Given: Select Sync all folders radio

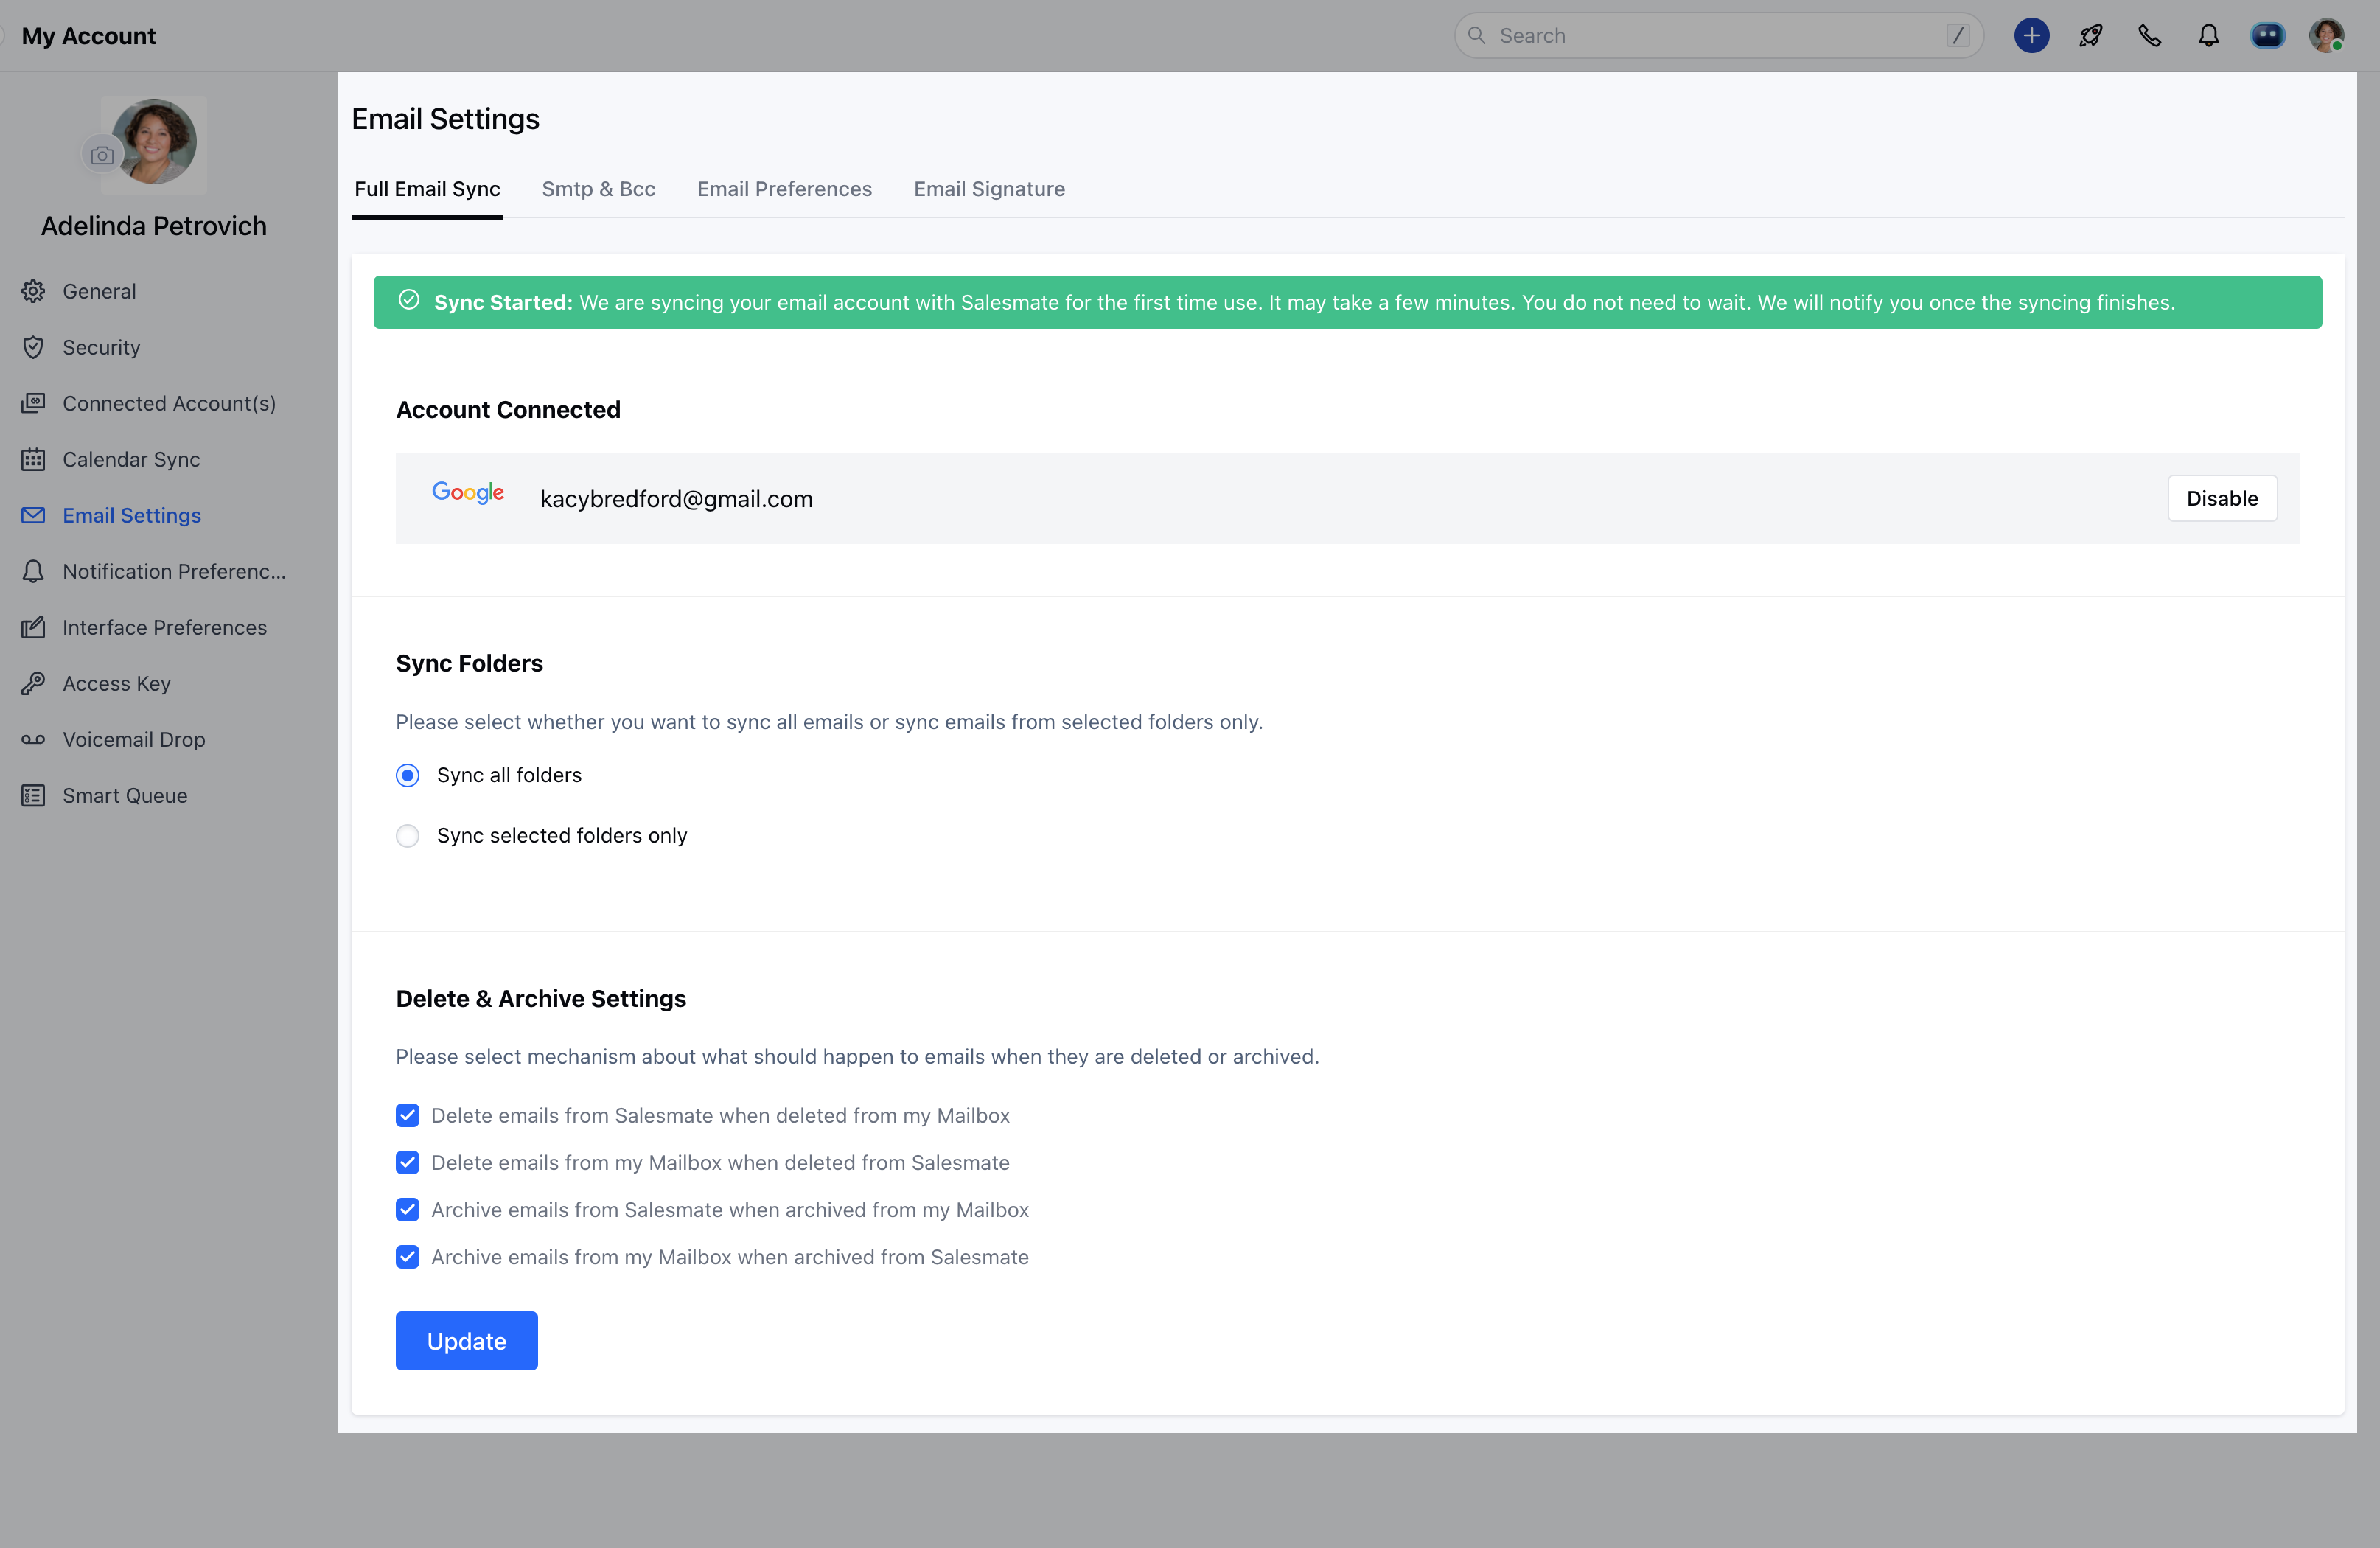Looking at the screenshot, I should [x=407, y=775].
